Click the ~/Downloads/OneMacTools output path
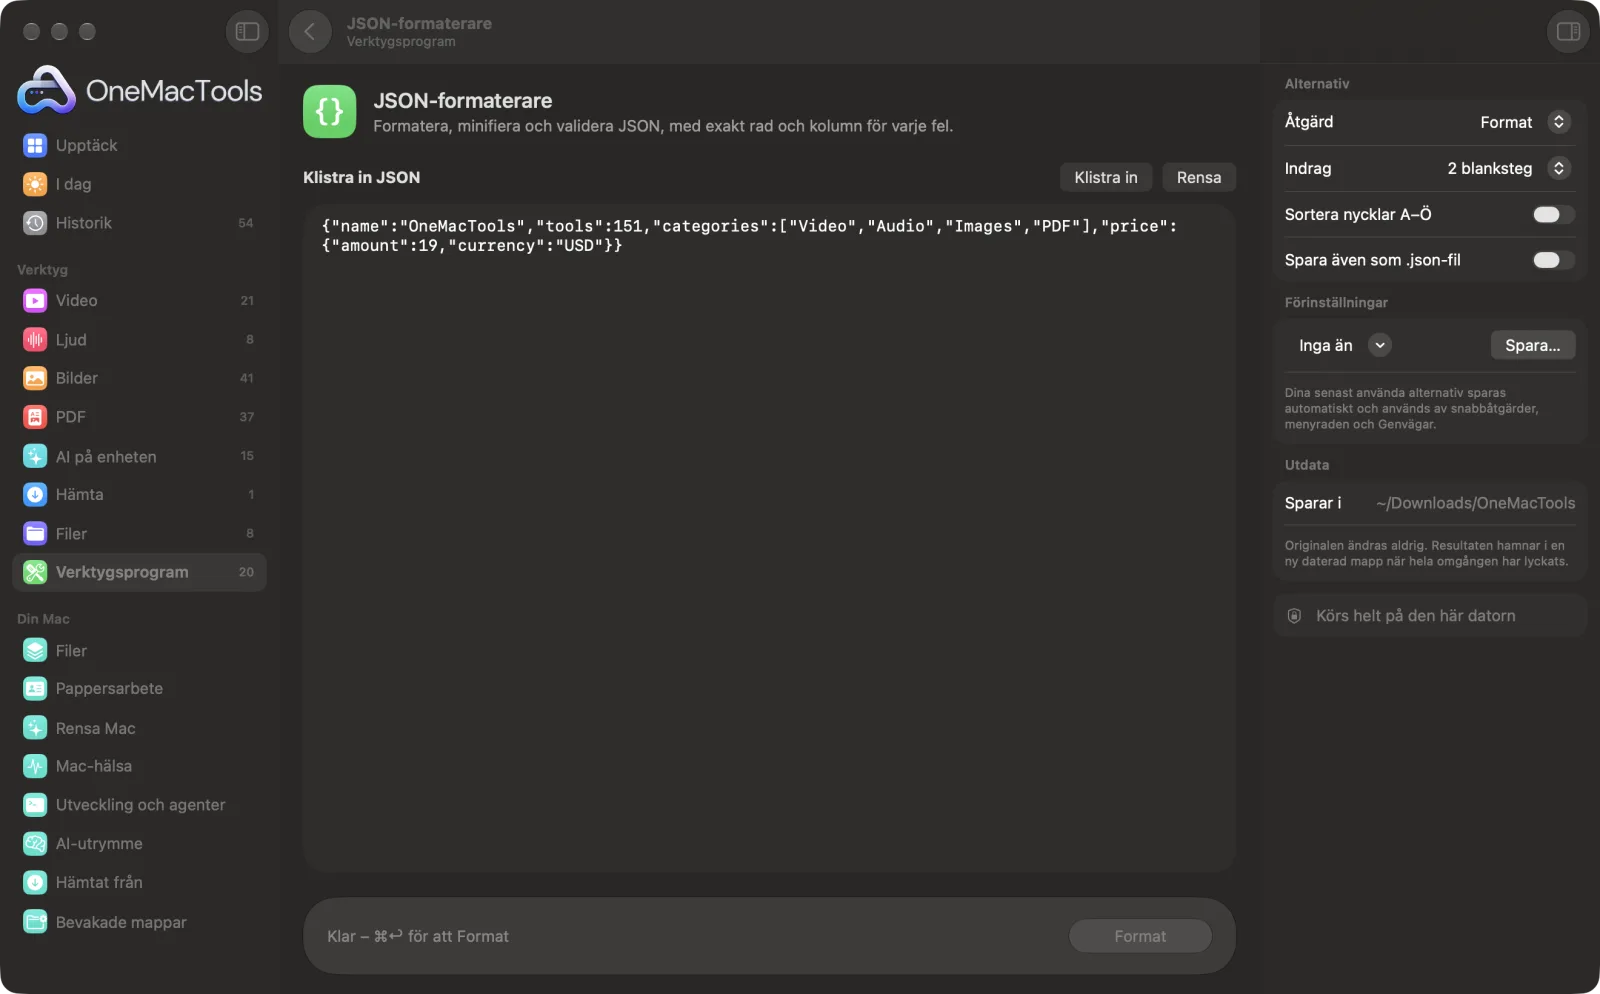1600x994 pixels. click(1475, 503)
